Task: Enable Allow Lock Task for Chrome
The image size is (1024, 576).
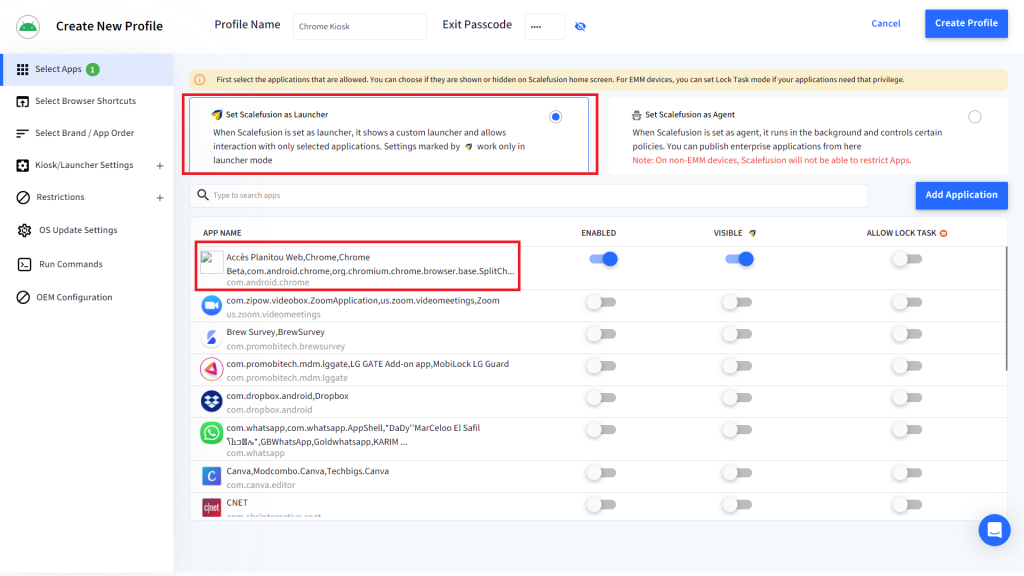Action: point(907,259)
